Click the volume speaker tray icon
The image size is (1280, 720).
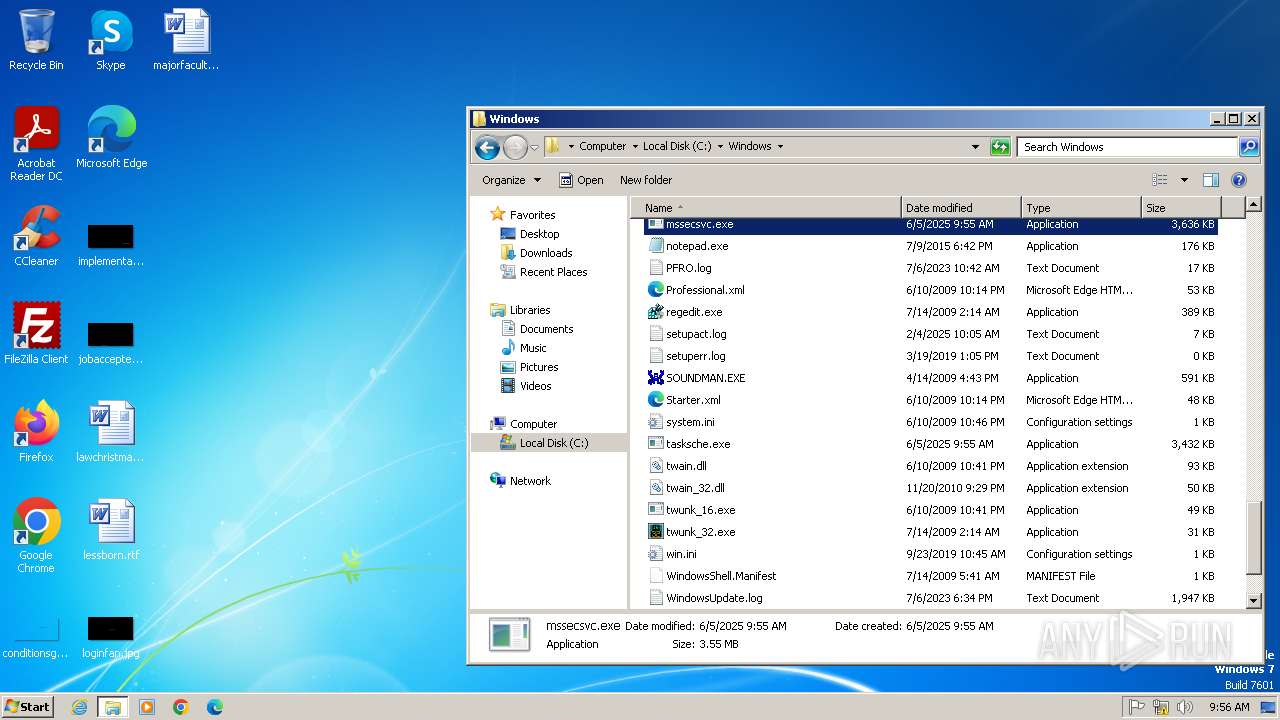tap(1185, 707)
